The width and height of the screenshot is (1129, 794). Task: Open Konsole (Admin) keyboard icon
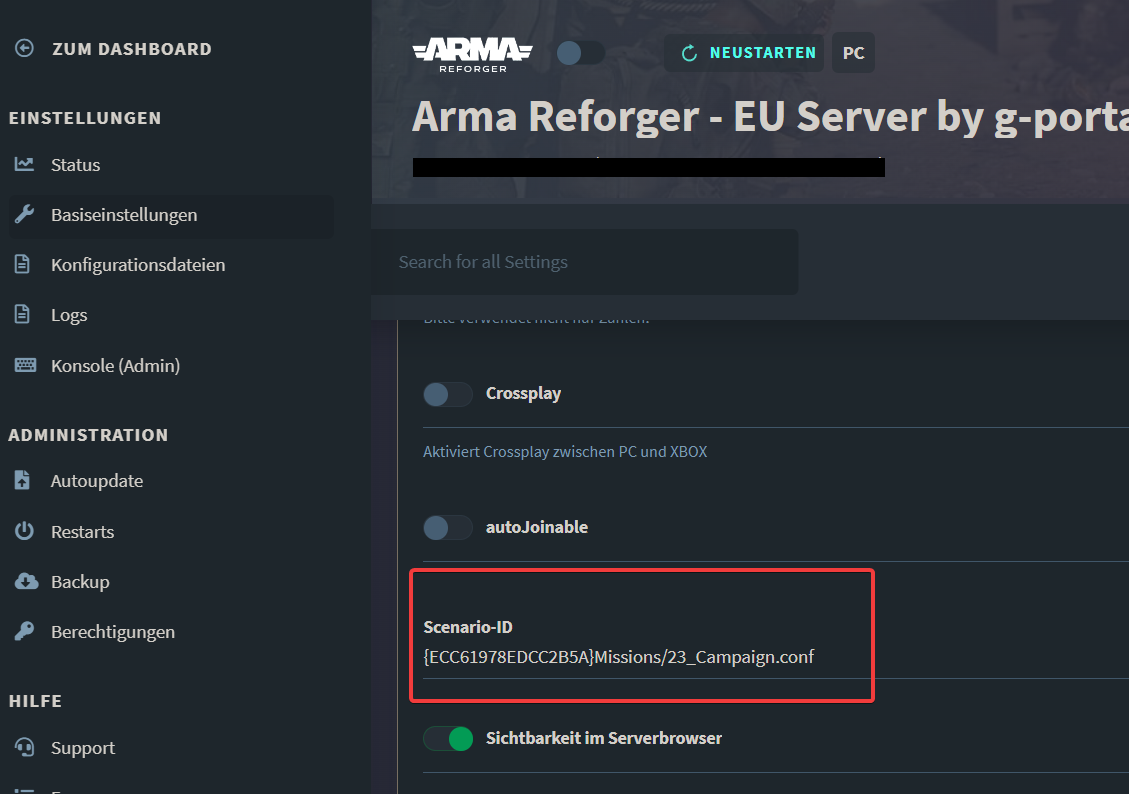24,365
